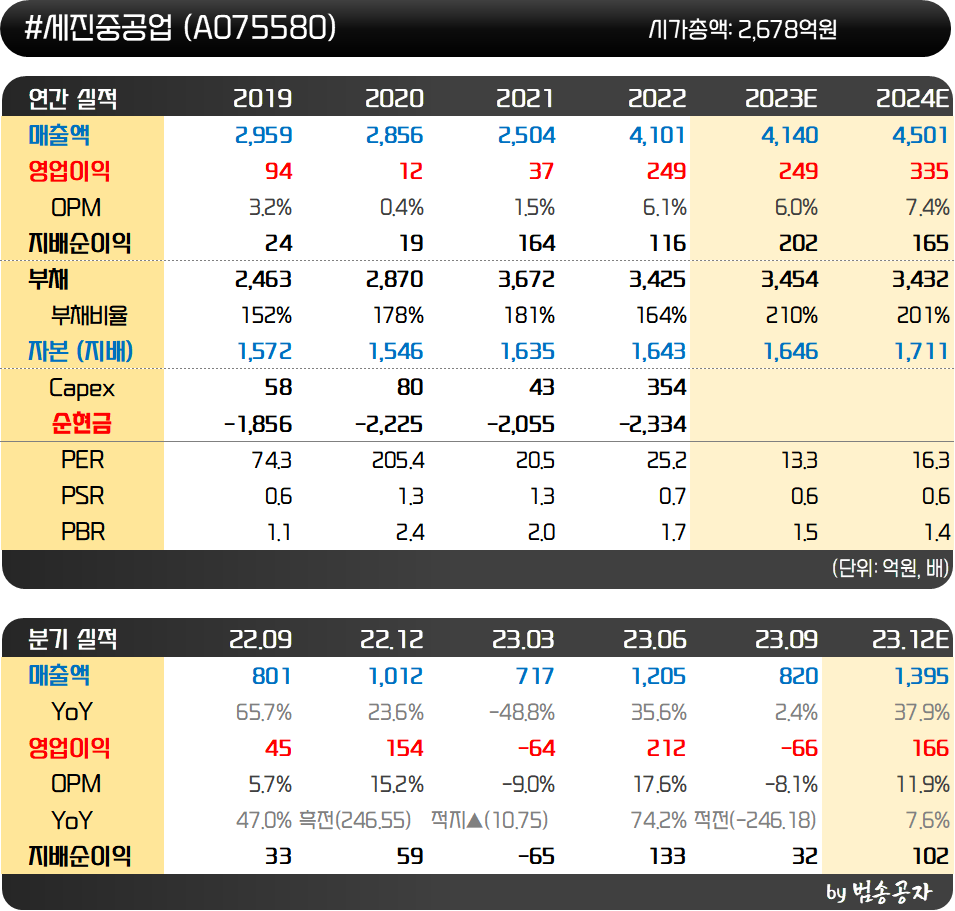
Task: Select the market cap text '시가총액: 2,678억원'
Action: (742, 29)
